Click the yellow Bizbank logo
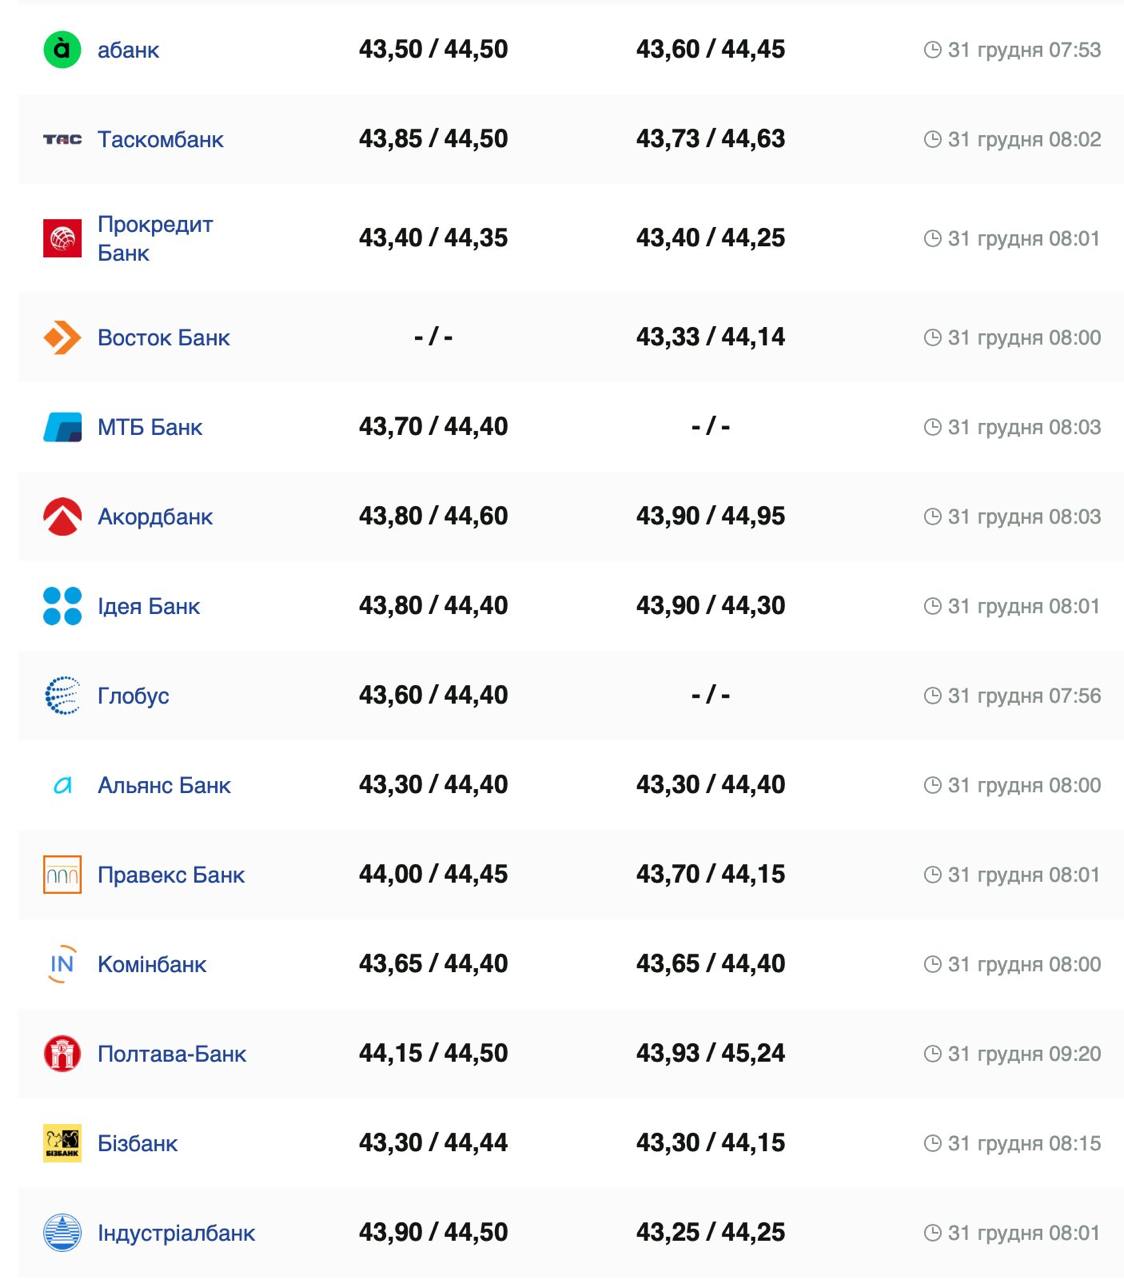 pos(62,1143)
